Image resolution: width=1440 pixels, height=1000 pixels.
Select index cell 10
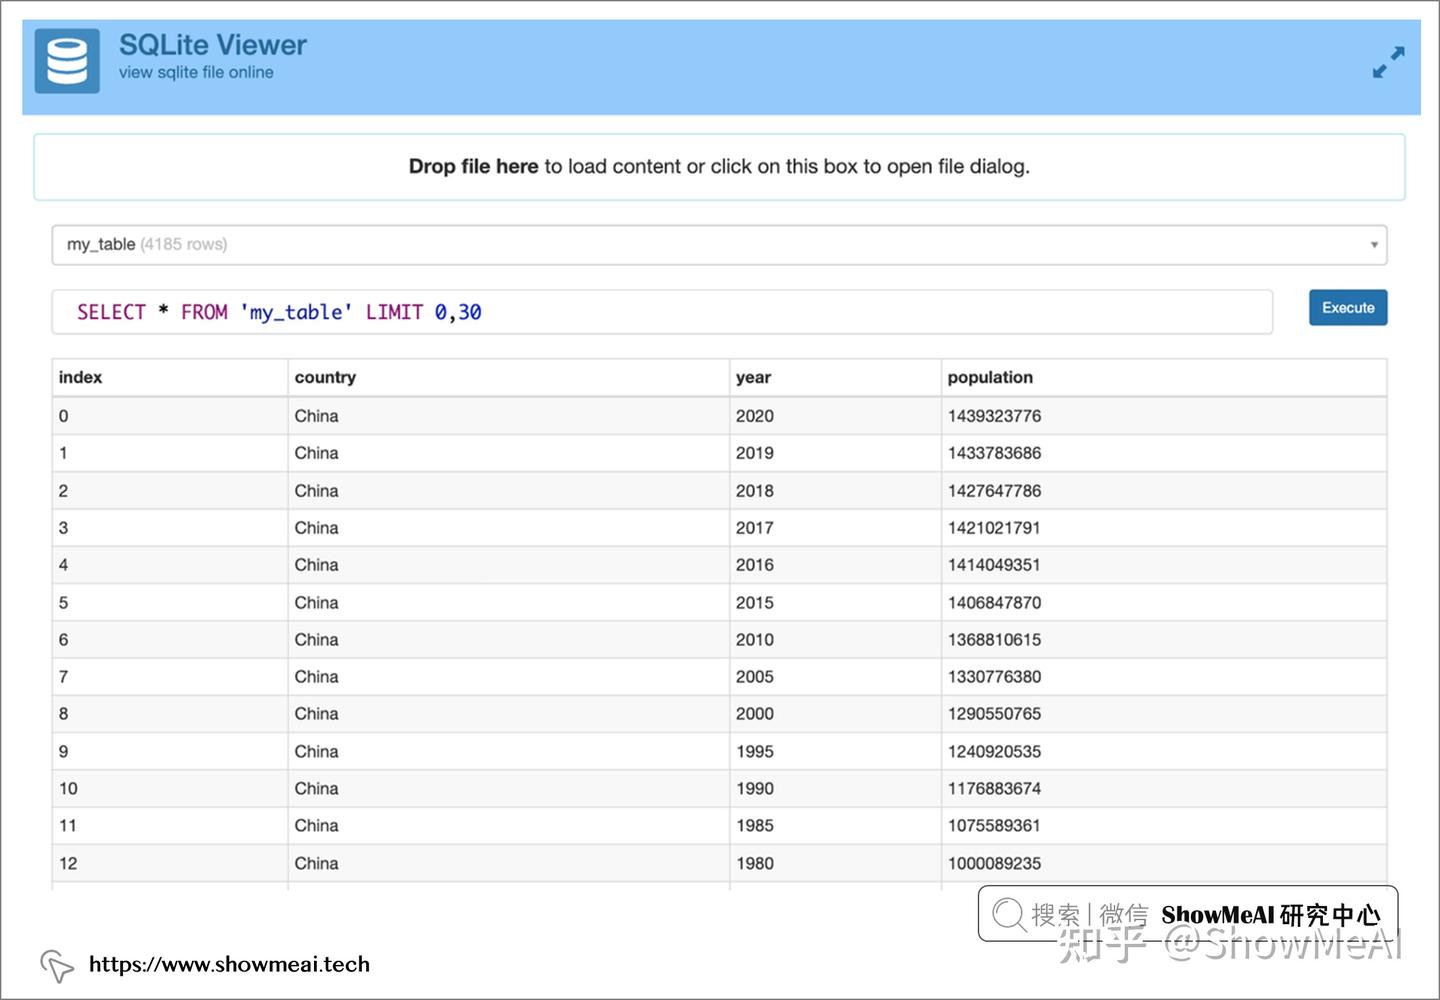click(170, 789)
